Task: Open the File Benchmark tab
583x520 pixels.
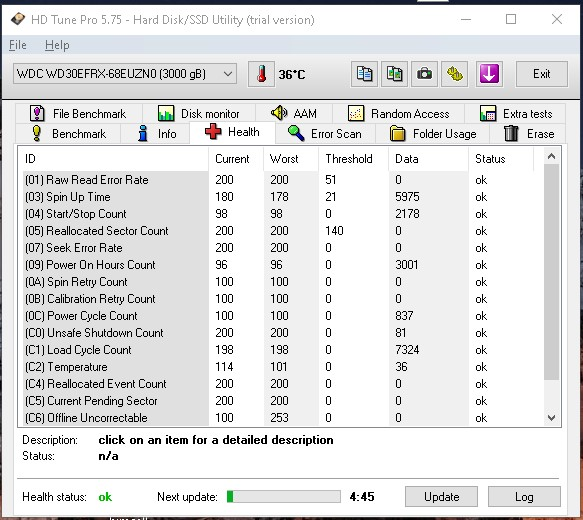Action: coord(78,113)
